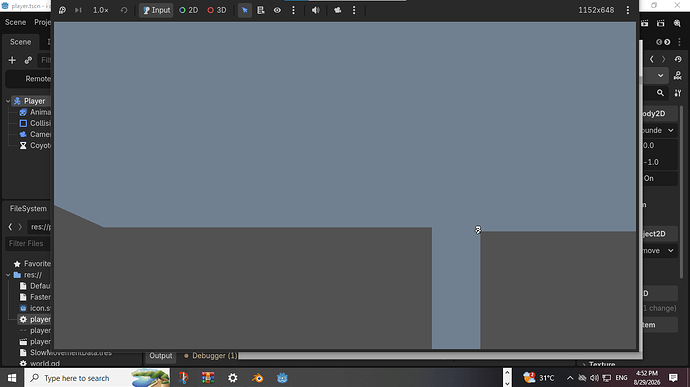The image size is (690, 387).
Task: Select the SlowMovementData.tres file
Action: click(65, 353)
